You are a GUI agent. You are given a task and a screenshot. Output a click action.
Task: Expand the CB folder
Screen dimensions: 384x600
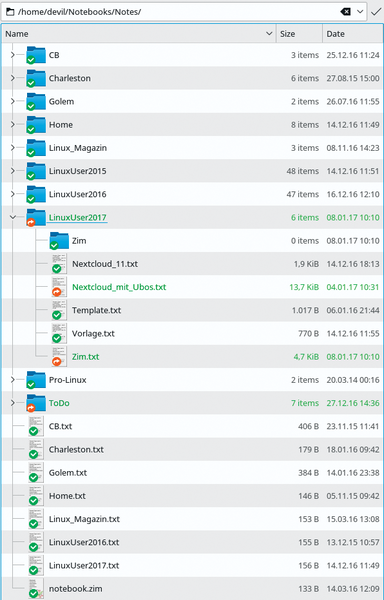[x=12, y=55]
